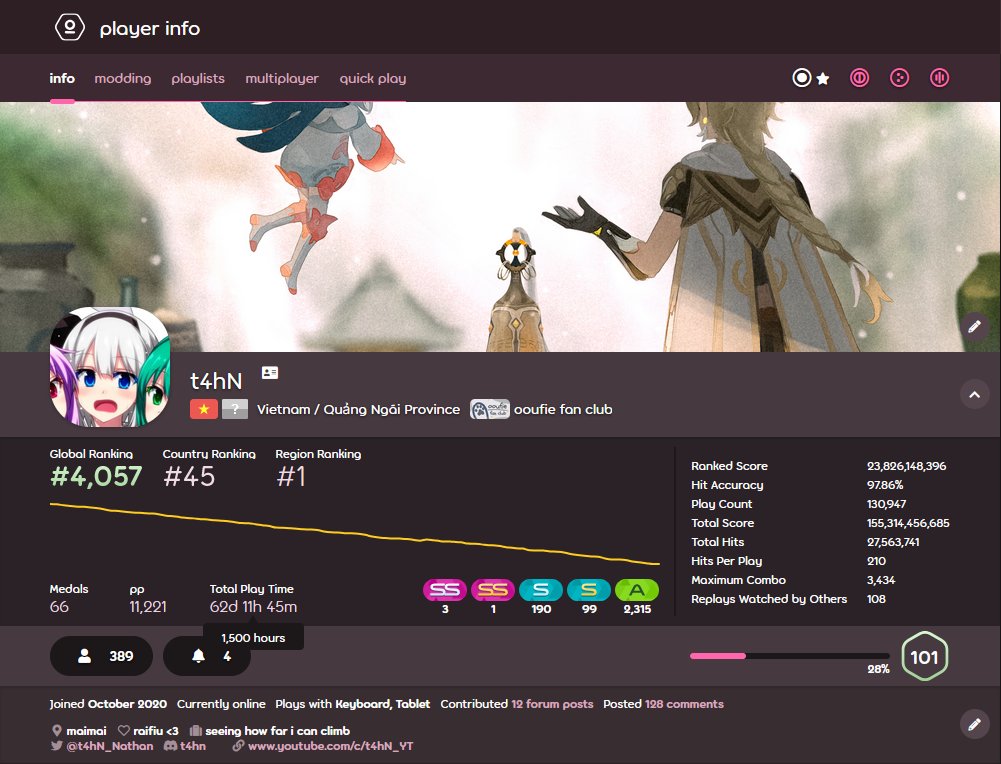Click the Maximum Combo 3,434 value
This screenshot has width=1001, height=764.
881,580
